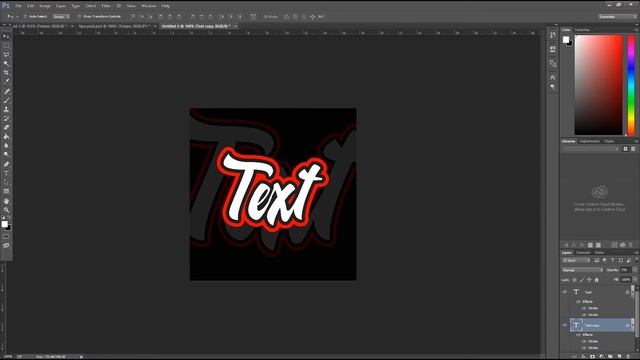This screenshot has height=360, width=640.
Task: Select the Brush tool
Action: click(x=6, y=100)
